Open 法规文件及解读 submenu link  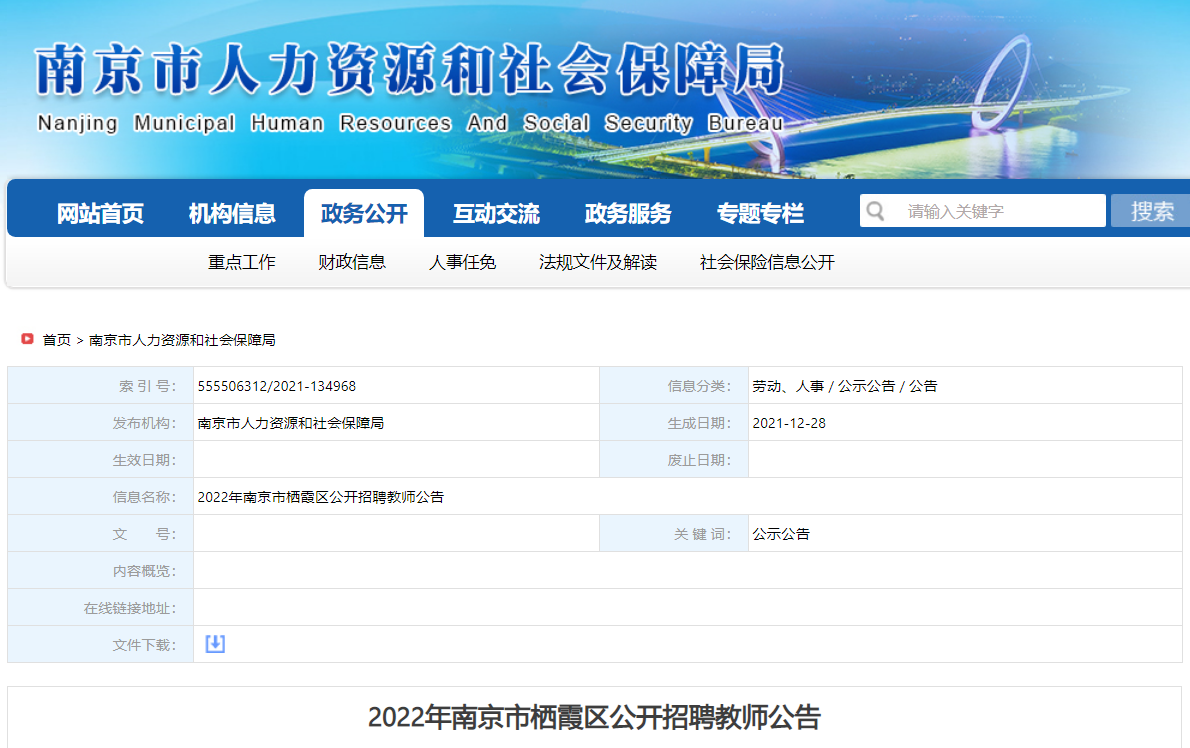tap(598, 262)
